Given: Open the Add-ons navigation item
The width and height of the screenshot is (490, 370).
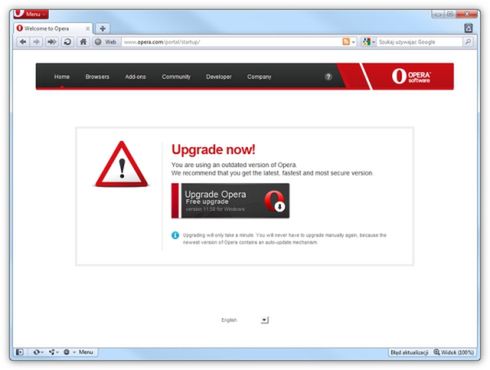Looking at the screenshot, I should point(135,77).
